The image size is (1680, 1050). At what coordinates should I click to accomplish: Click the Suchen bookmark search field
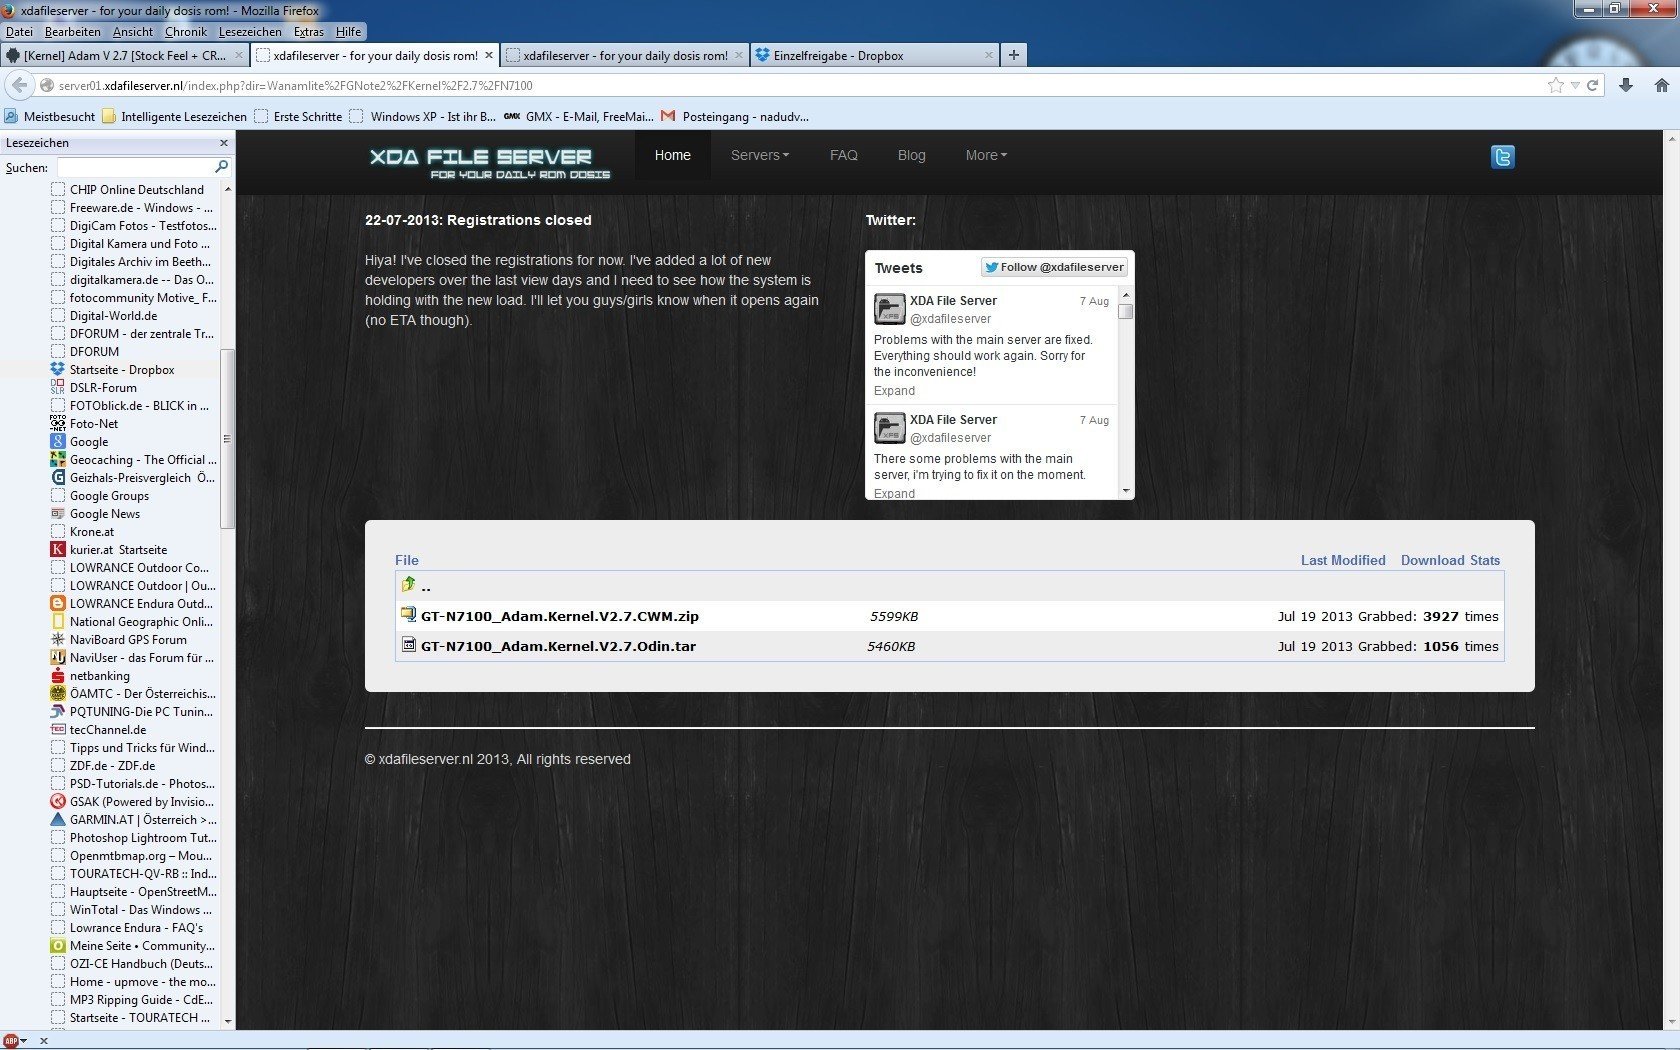click(135, 167)
